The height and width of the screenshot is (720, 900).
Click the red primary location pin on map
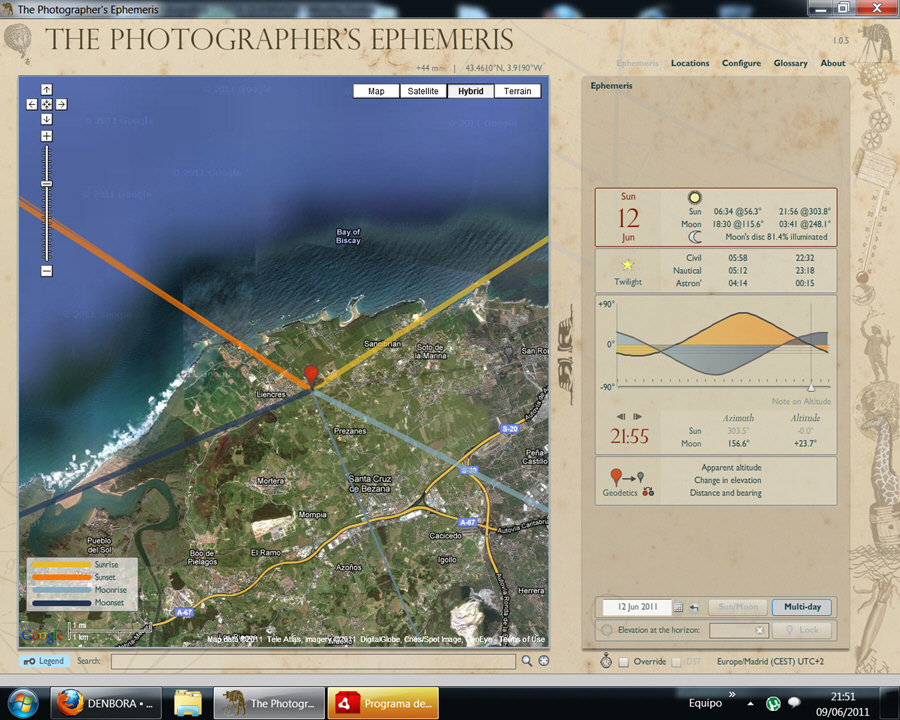click(311, 376)
